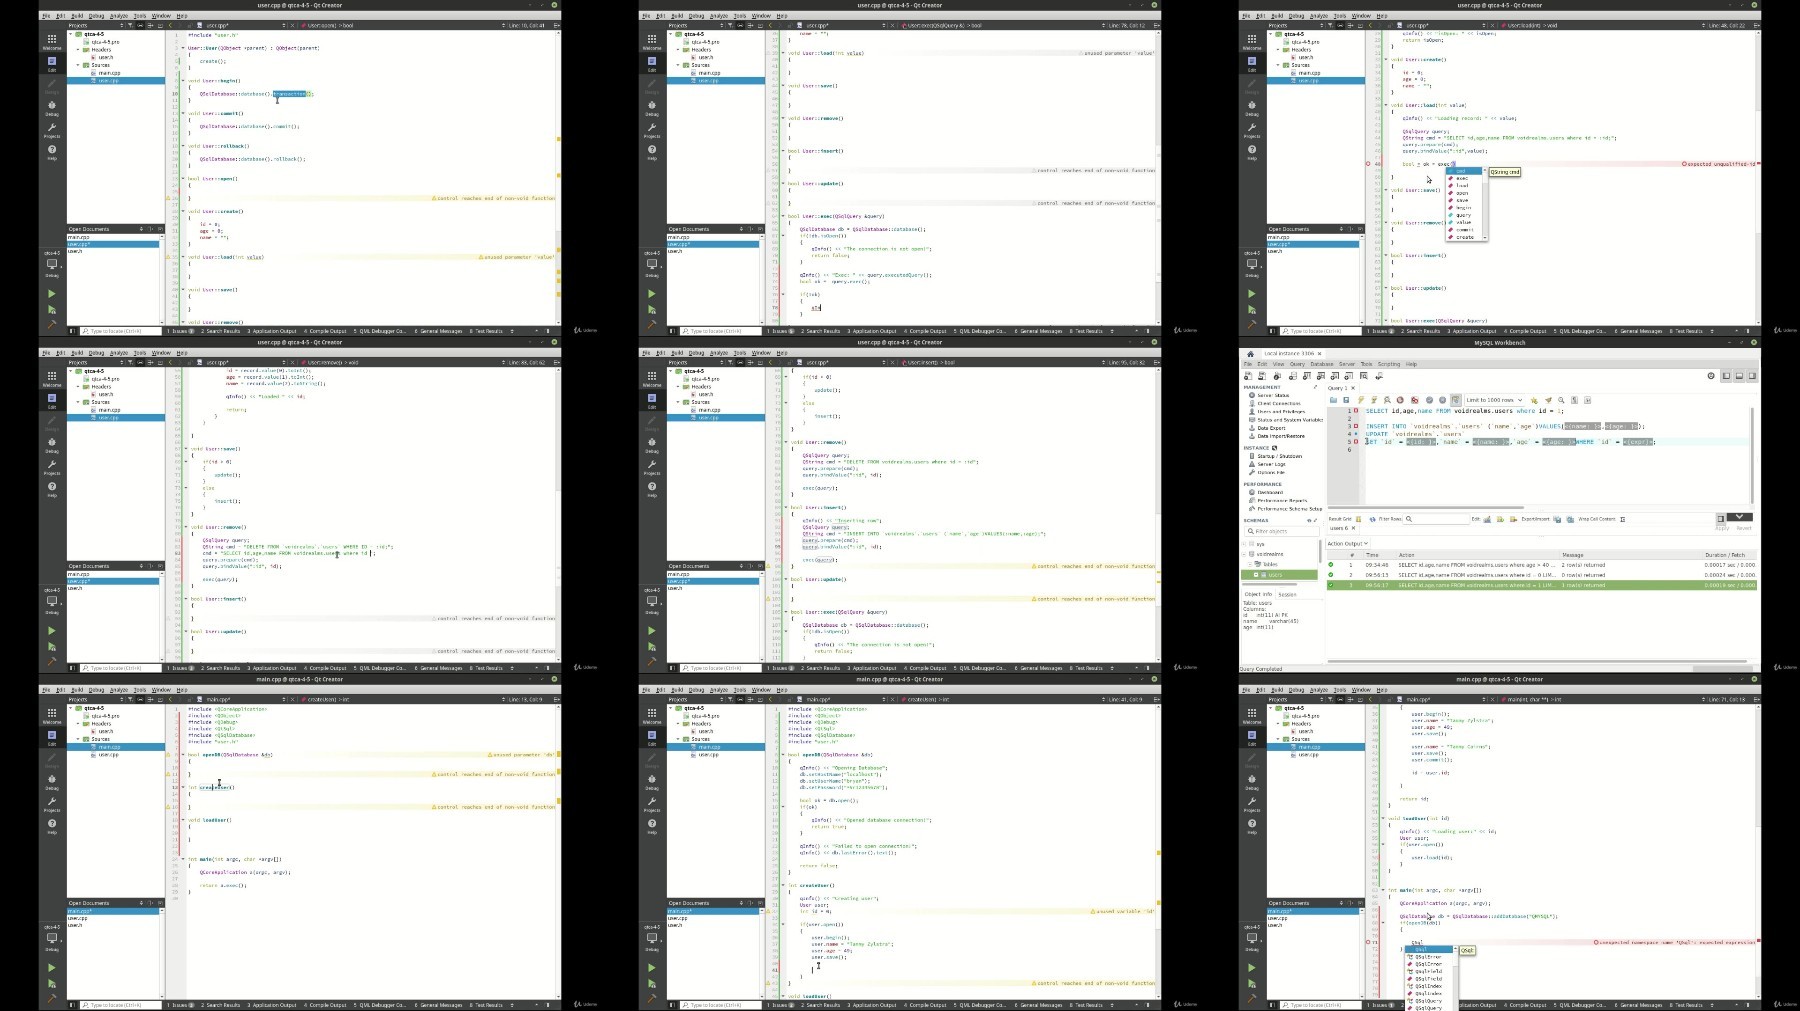Click the Revert button in the result grid
Image resolution: width=1800 pixels, height=1011 pixels.
point(1744,528)
